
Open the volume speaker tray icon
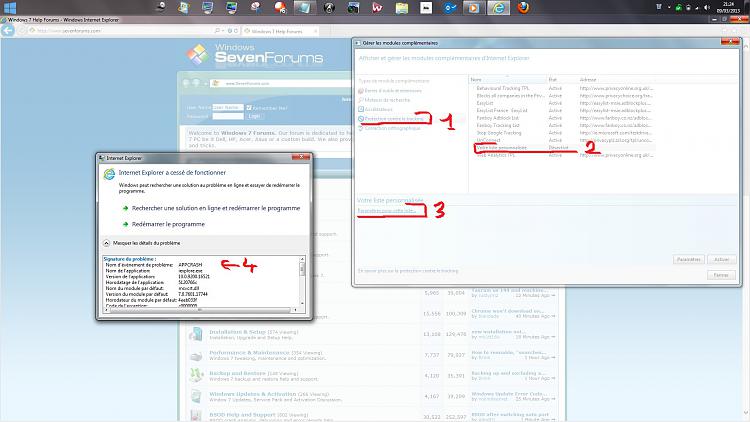(706, 7)
